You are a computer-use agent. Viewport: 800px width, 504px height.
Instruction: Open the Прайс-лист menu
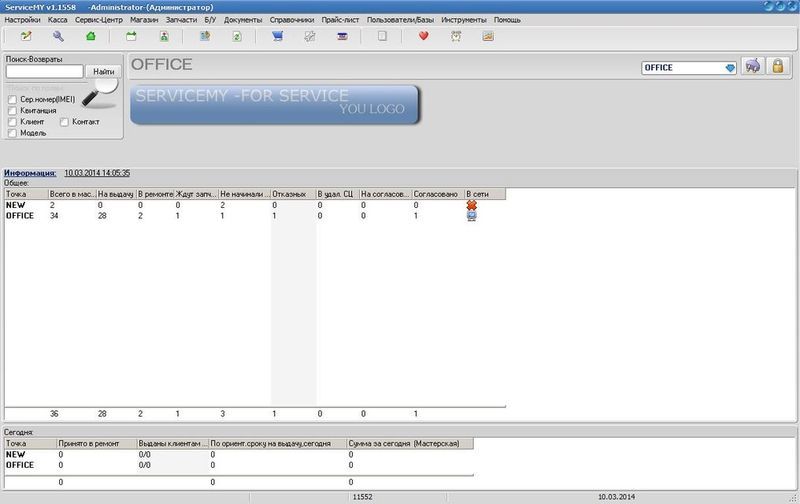point(340,20)
